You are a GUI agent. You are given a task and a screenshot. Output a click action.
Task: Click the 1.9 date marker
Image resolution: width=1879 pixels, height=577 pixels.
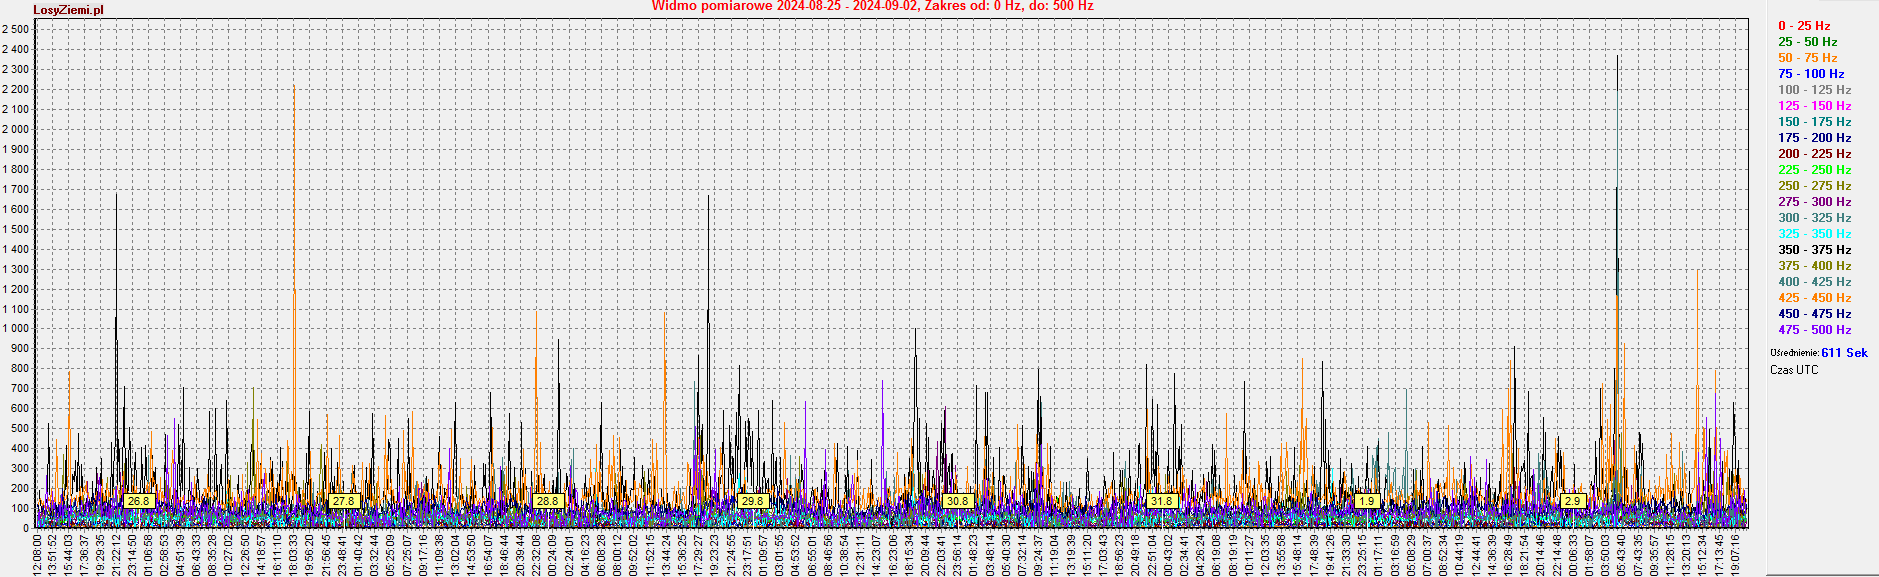(1367, 501)
